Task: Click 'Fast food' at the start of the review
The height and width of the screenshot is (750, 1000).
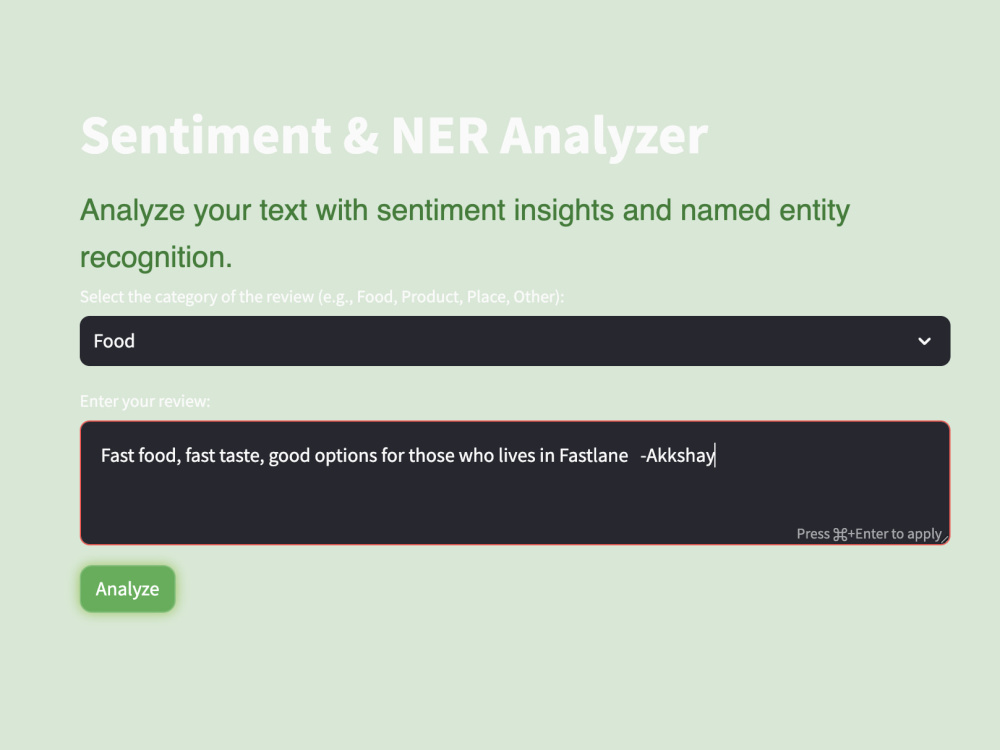Action: click(x=139, y=455)
